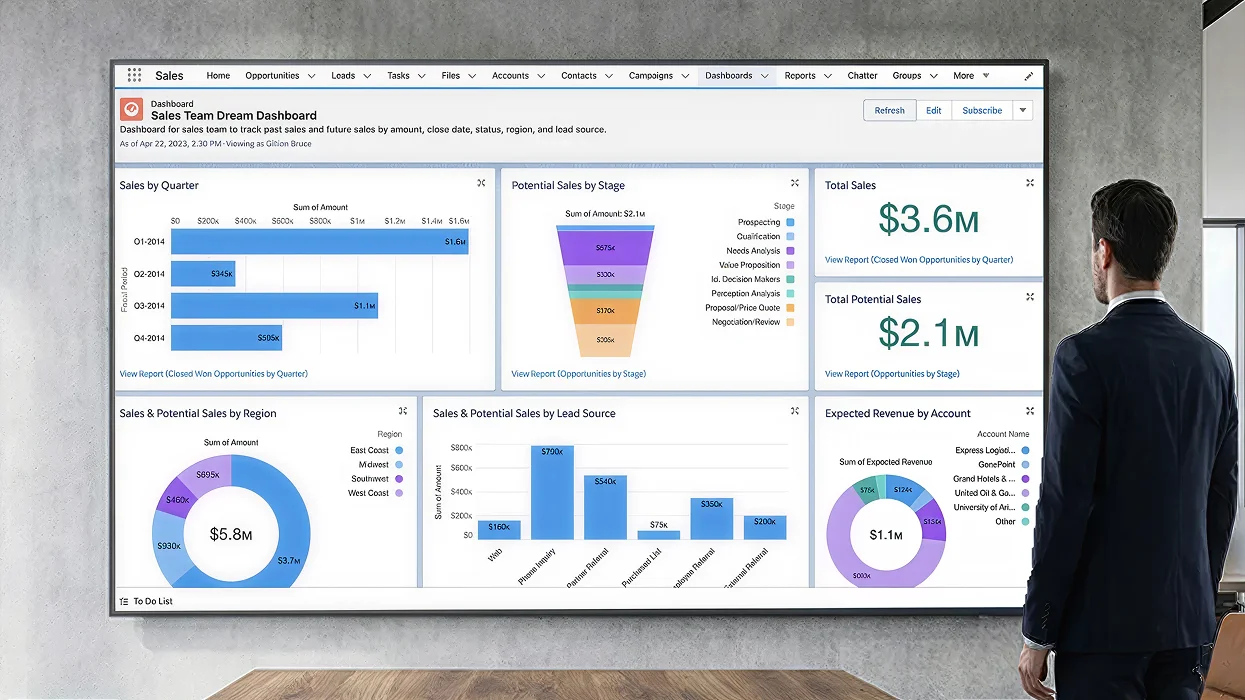The width and height of the screenshot is (1245, 700).
Task: Click the orange dashboard gauge icon
Action: 131,109
